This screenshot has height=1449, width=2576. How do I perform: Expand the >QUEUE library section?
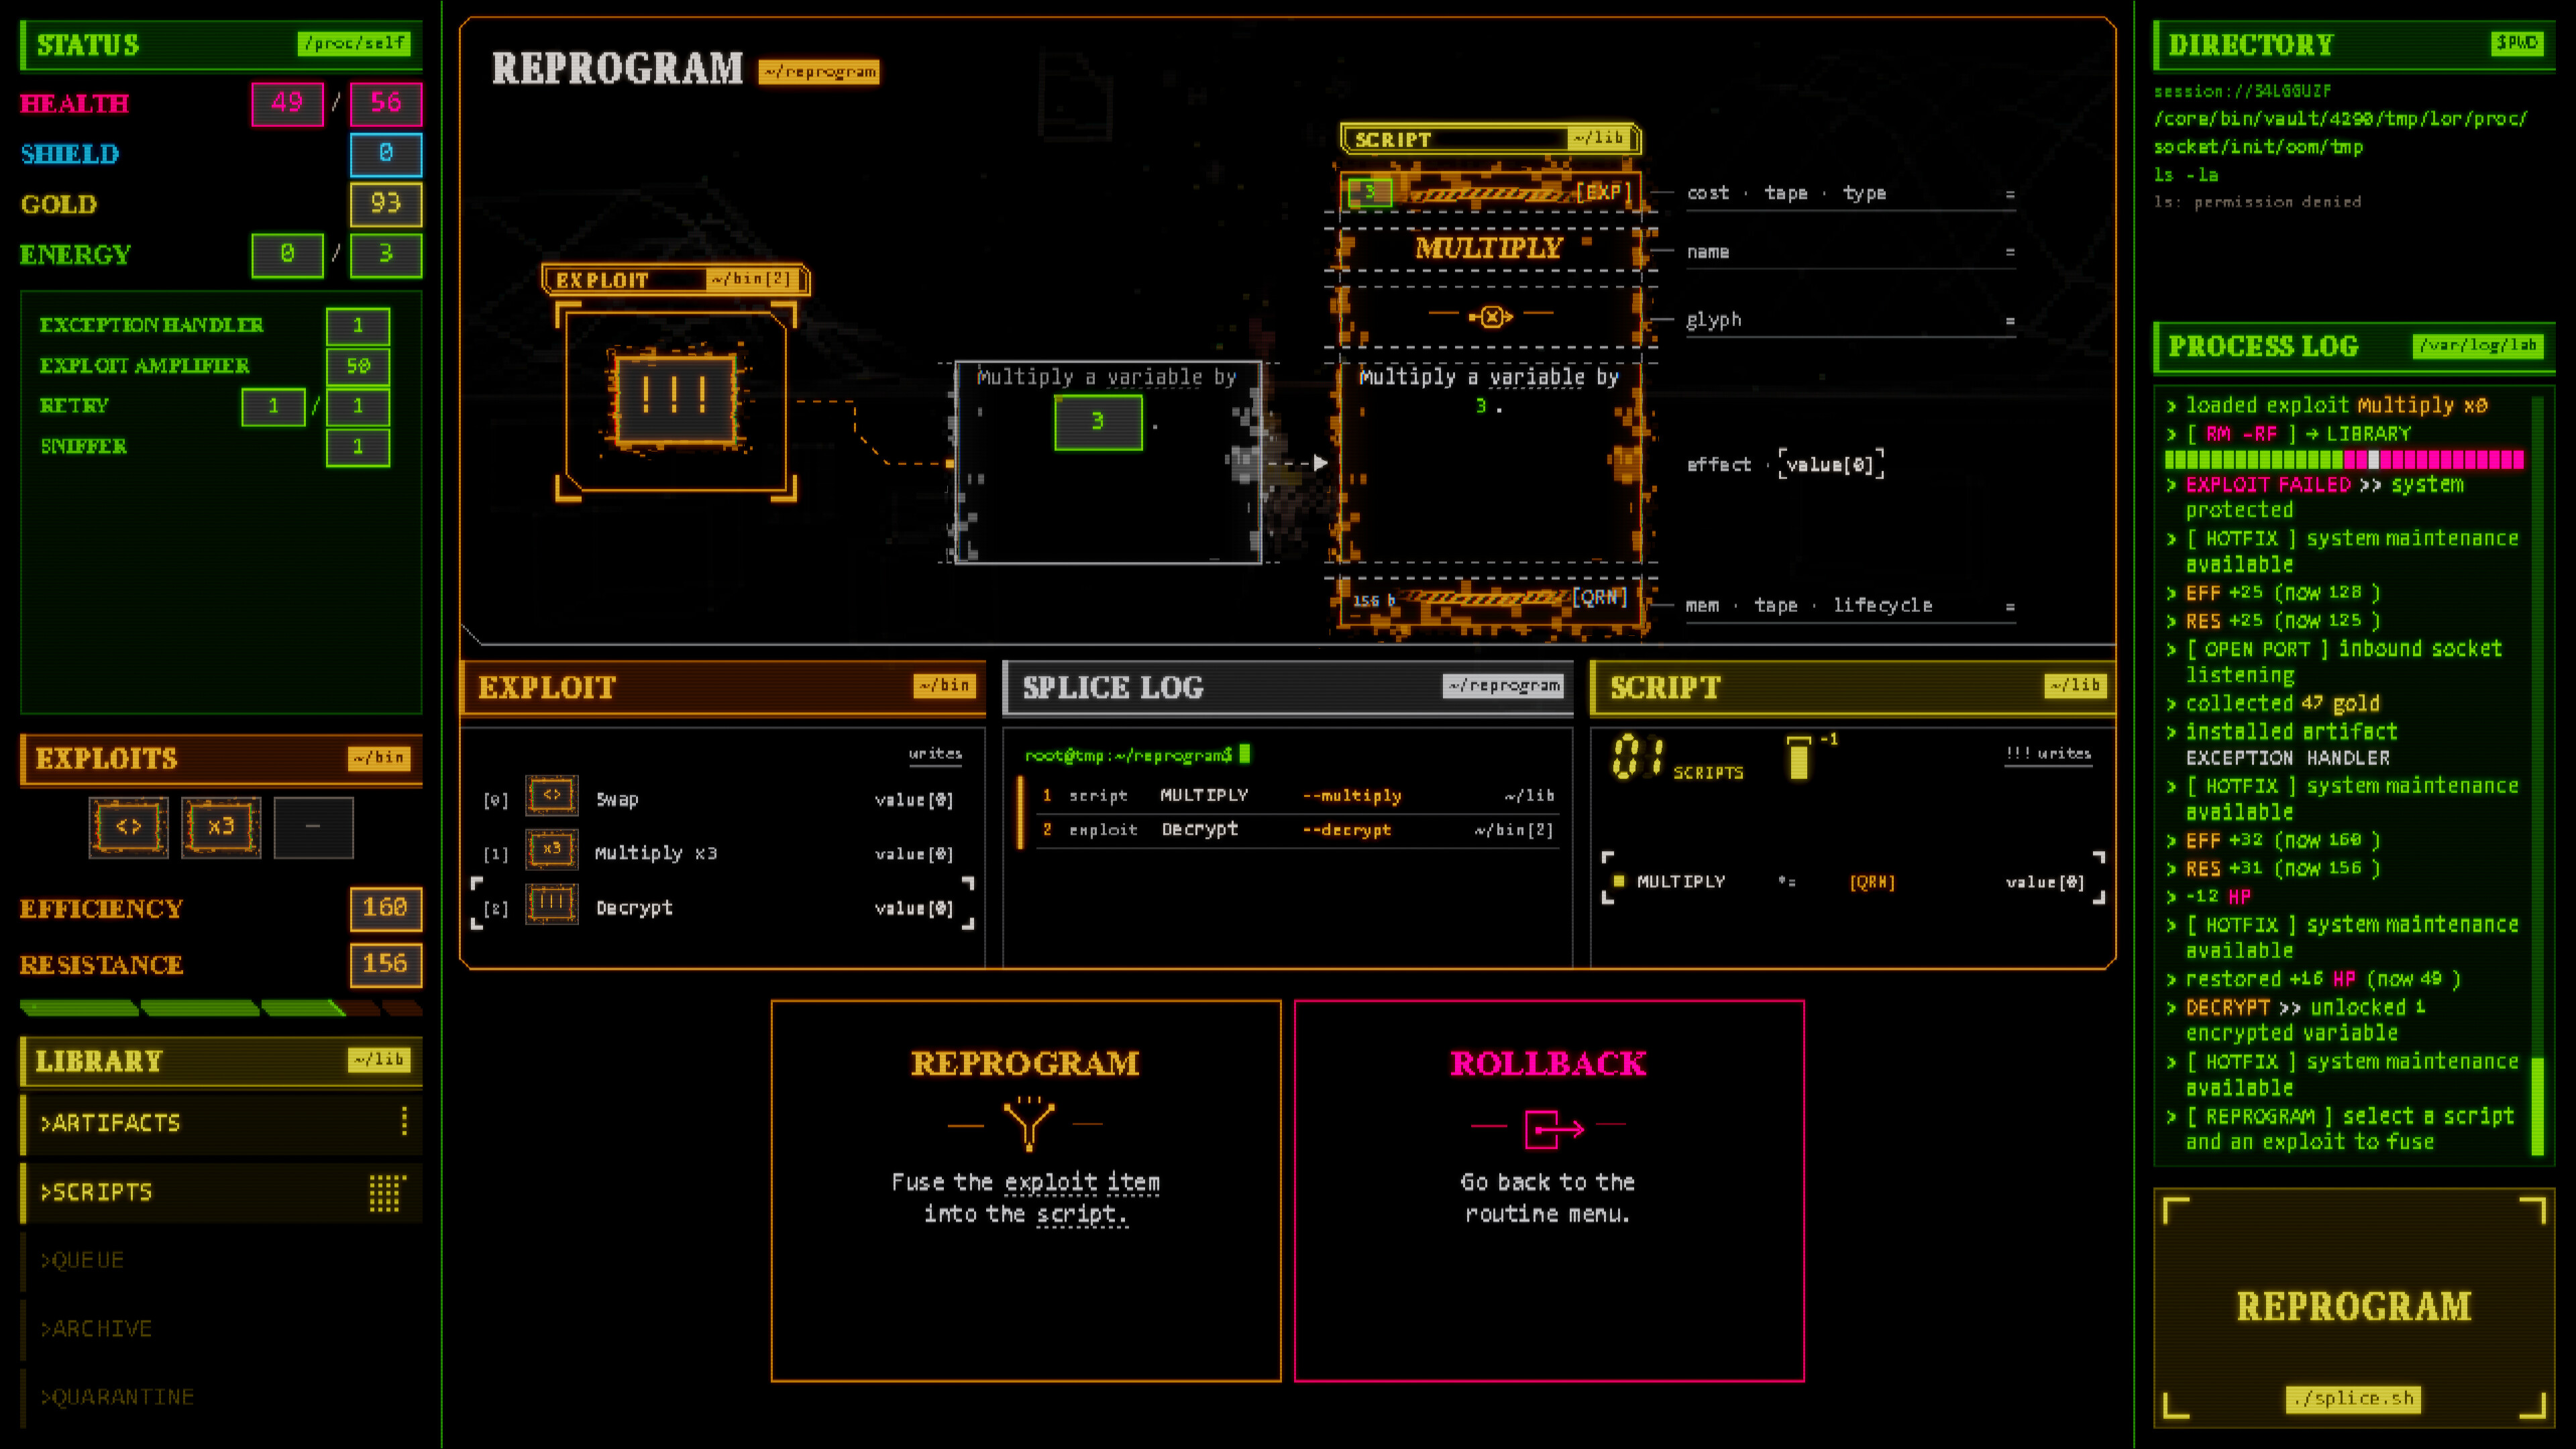221,1260
